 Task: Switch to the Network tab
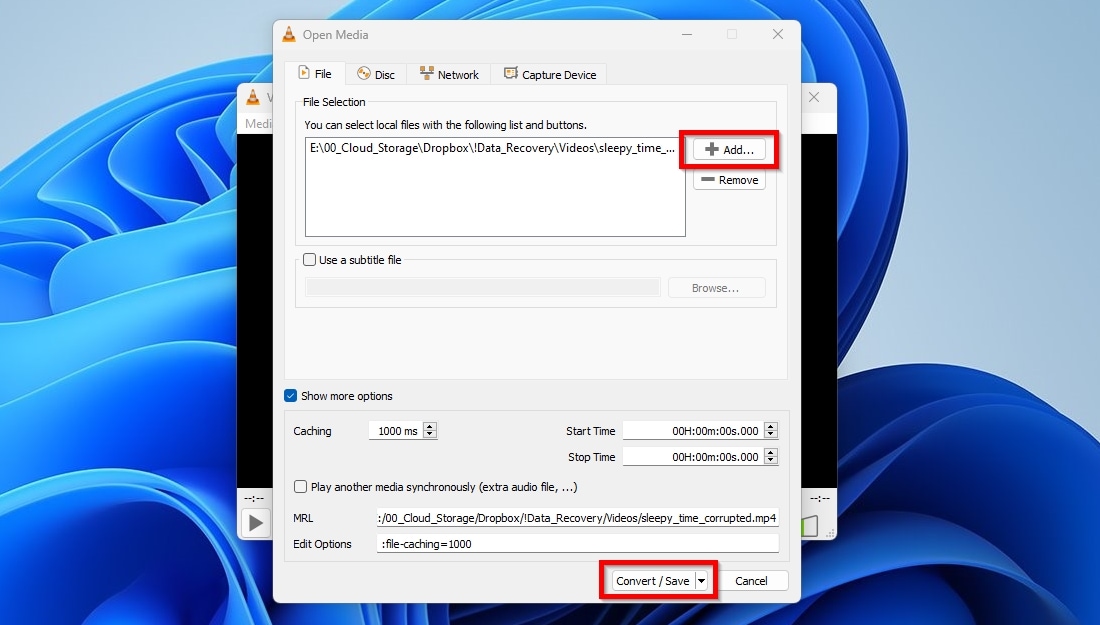pos(449,74)
